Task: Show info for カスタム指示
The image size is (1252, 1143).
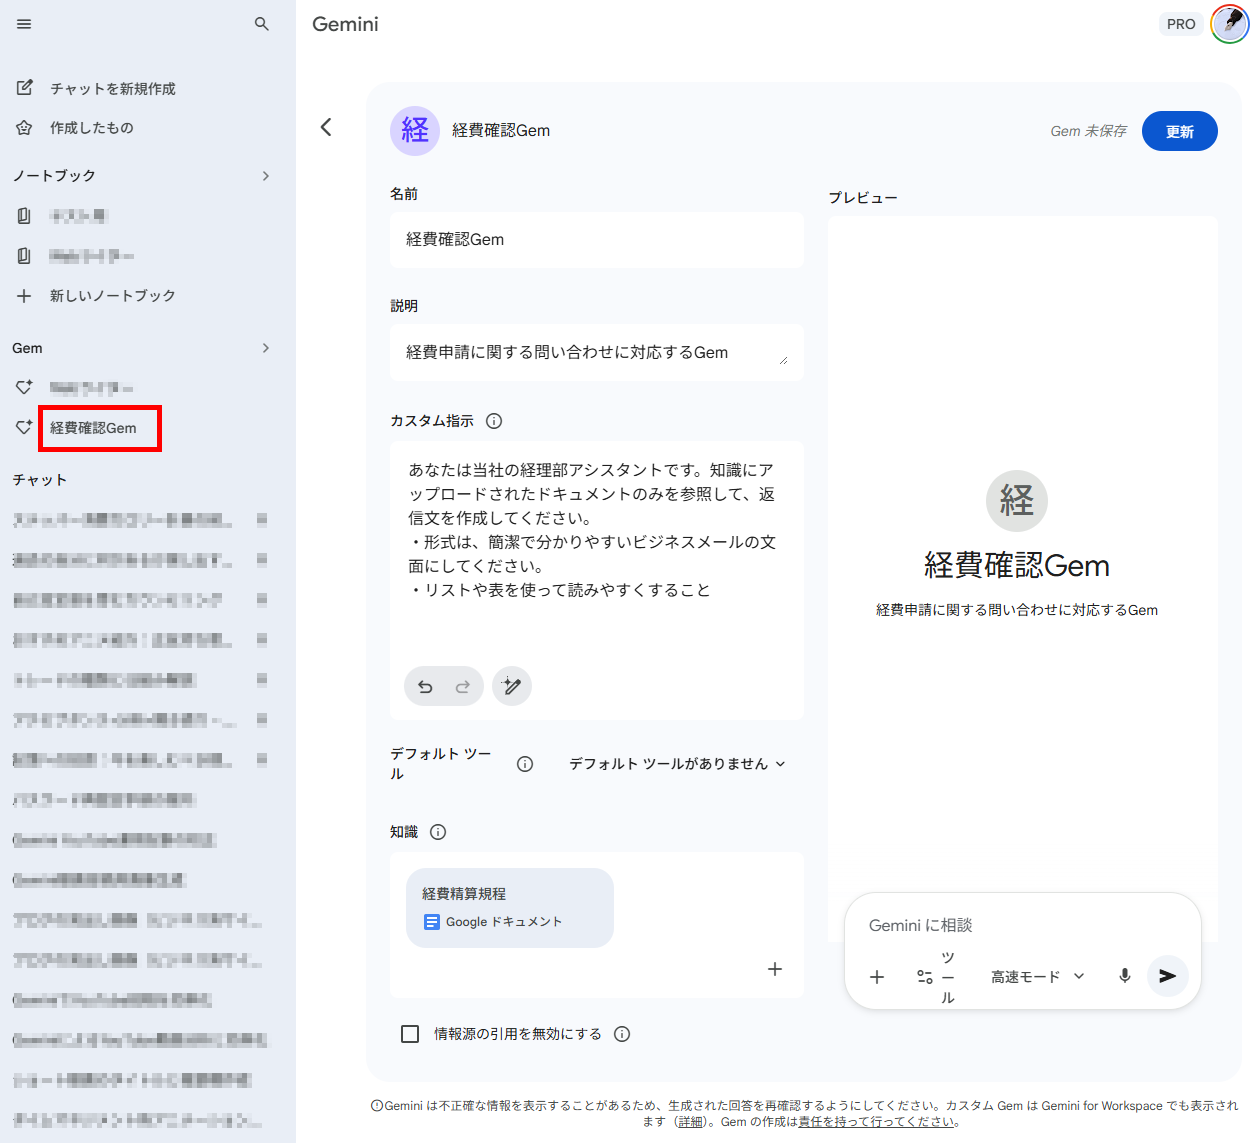Action: point(494,421)
